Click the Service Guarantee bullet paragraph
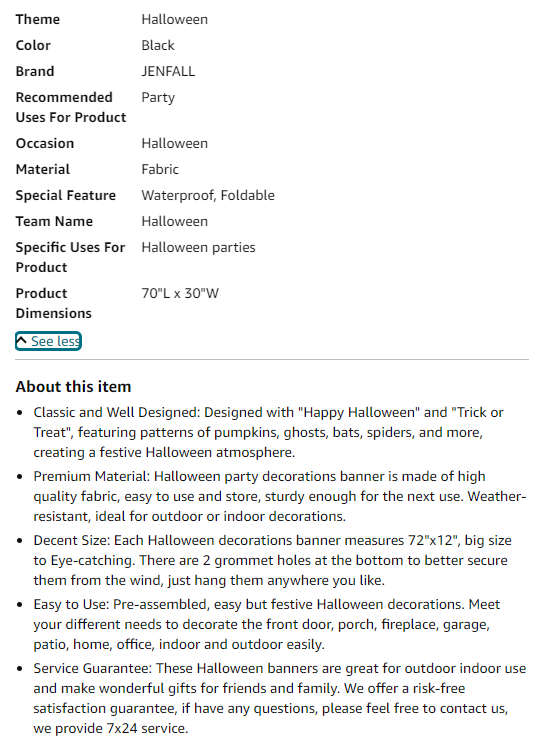 point(280,698)
